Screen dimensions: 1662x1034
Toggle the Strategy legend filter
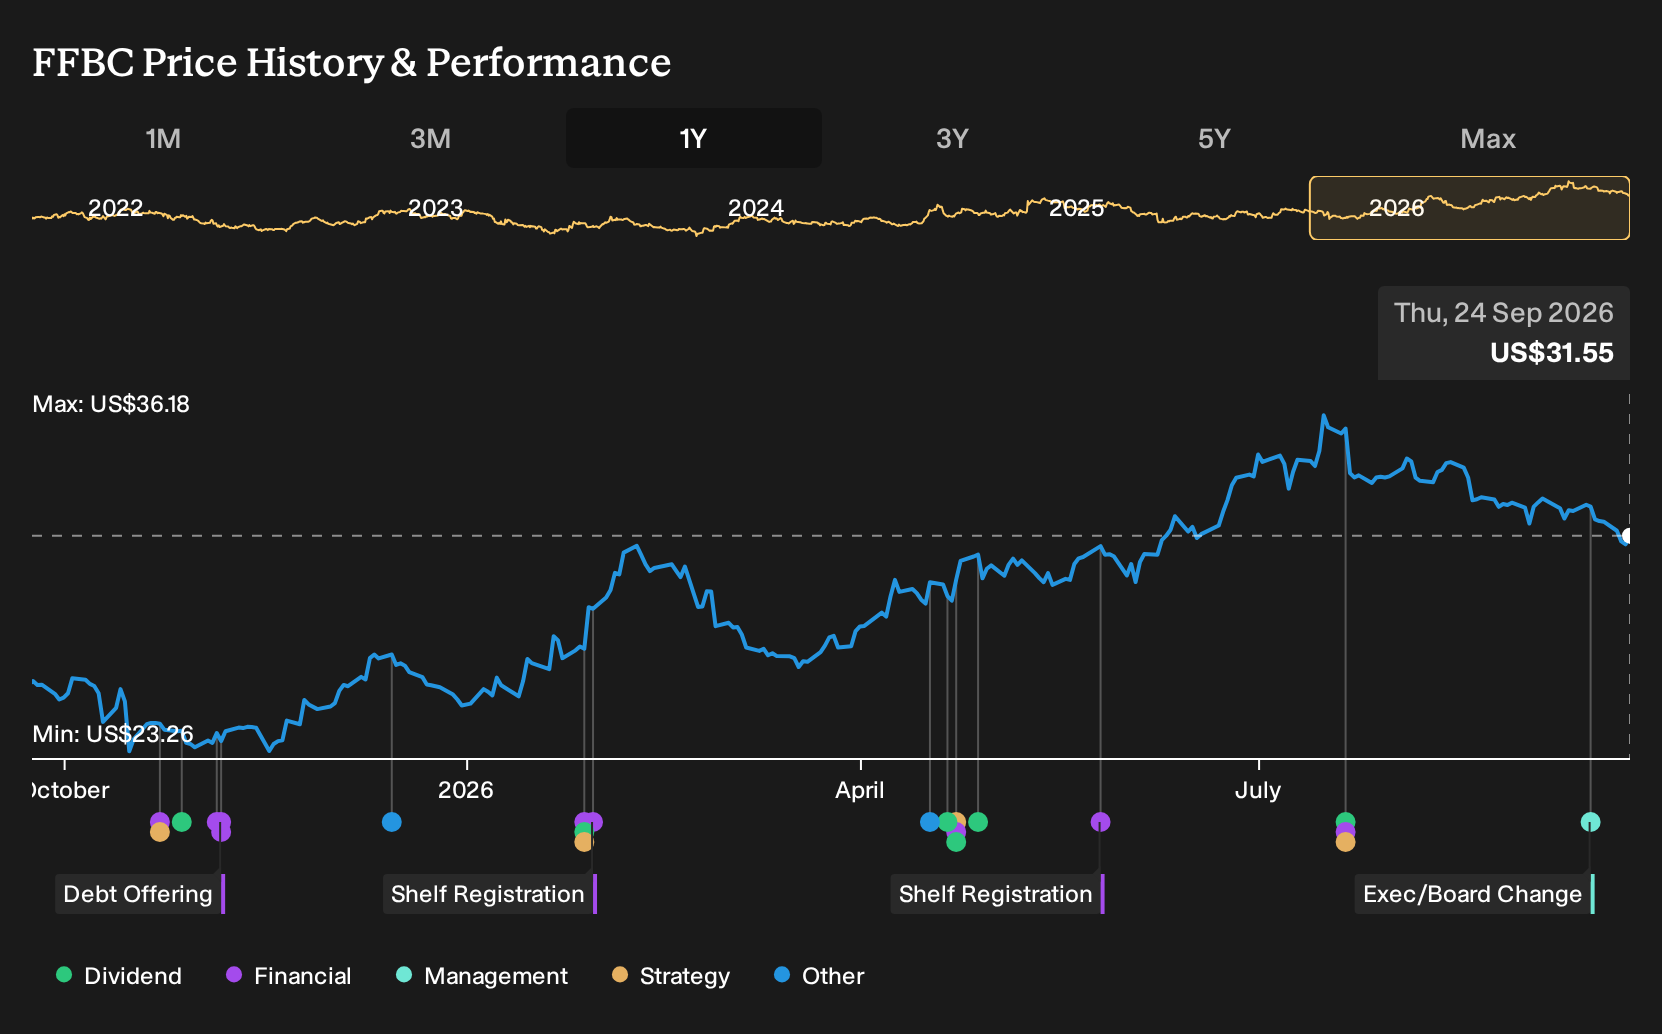click(671, 976)
